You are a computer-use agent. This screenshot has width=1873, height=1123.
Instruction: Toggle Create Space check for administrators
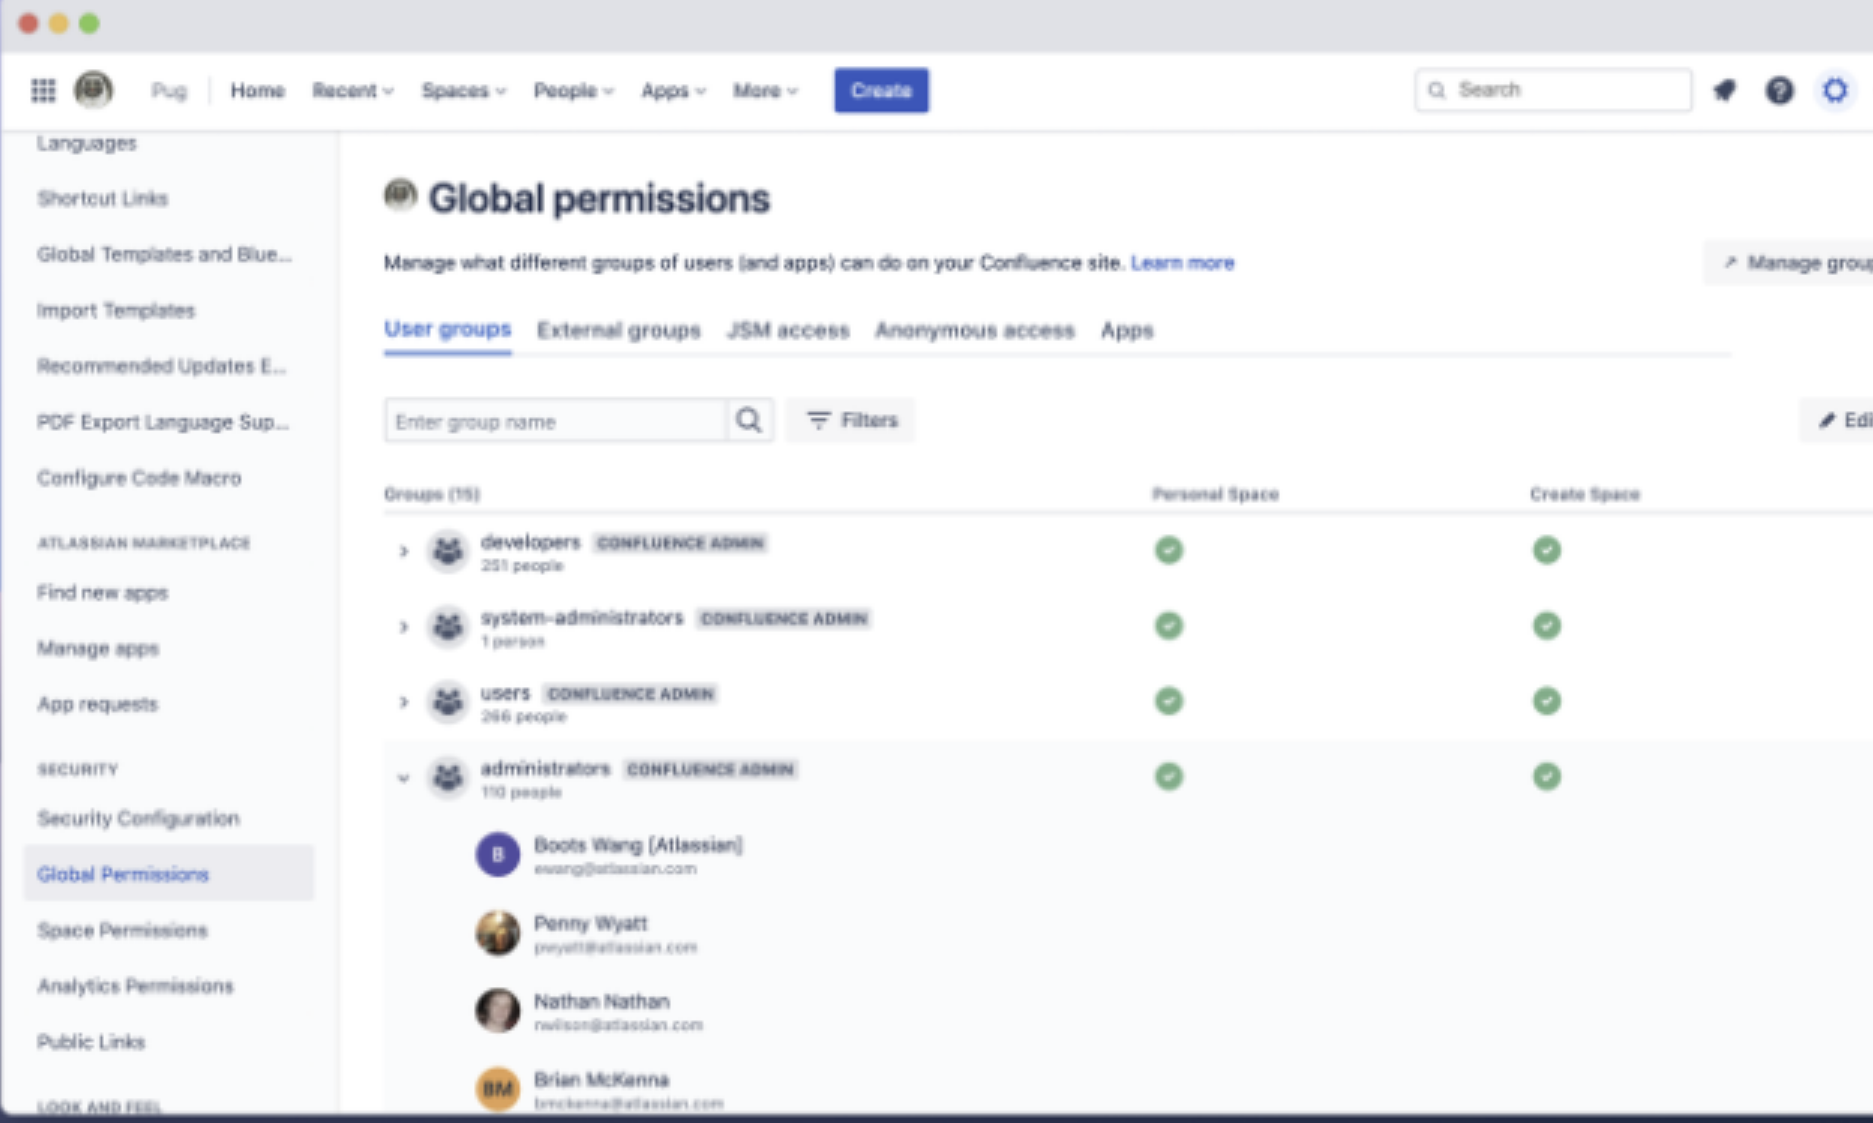(x=1546, y=777)
